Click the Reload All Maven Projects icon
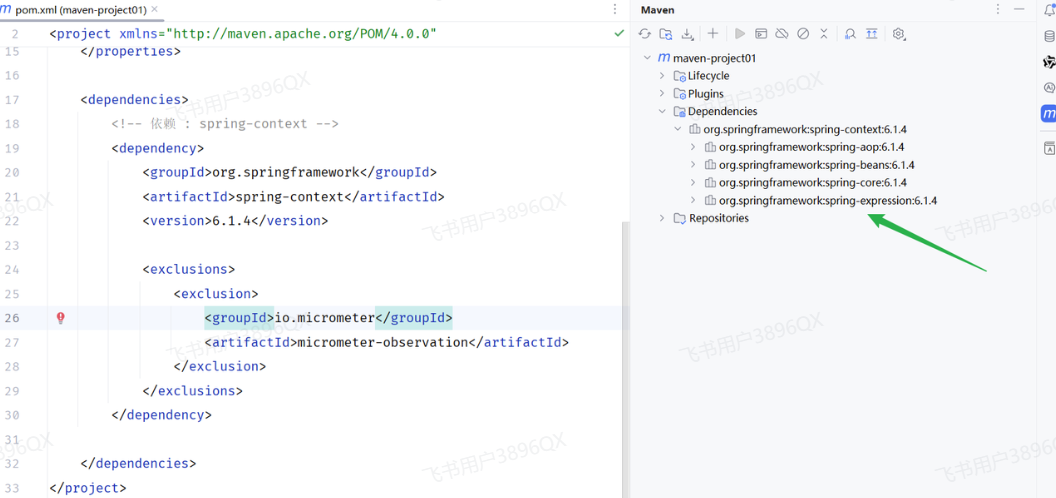This screenshot has width=1056, height=498. coord(645,34)
